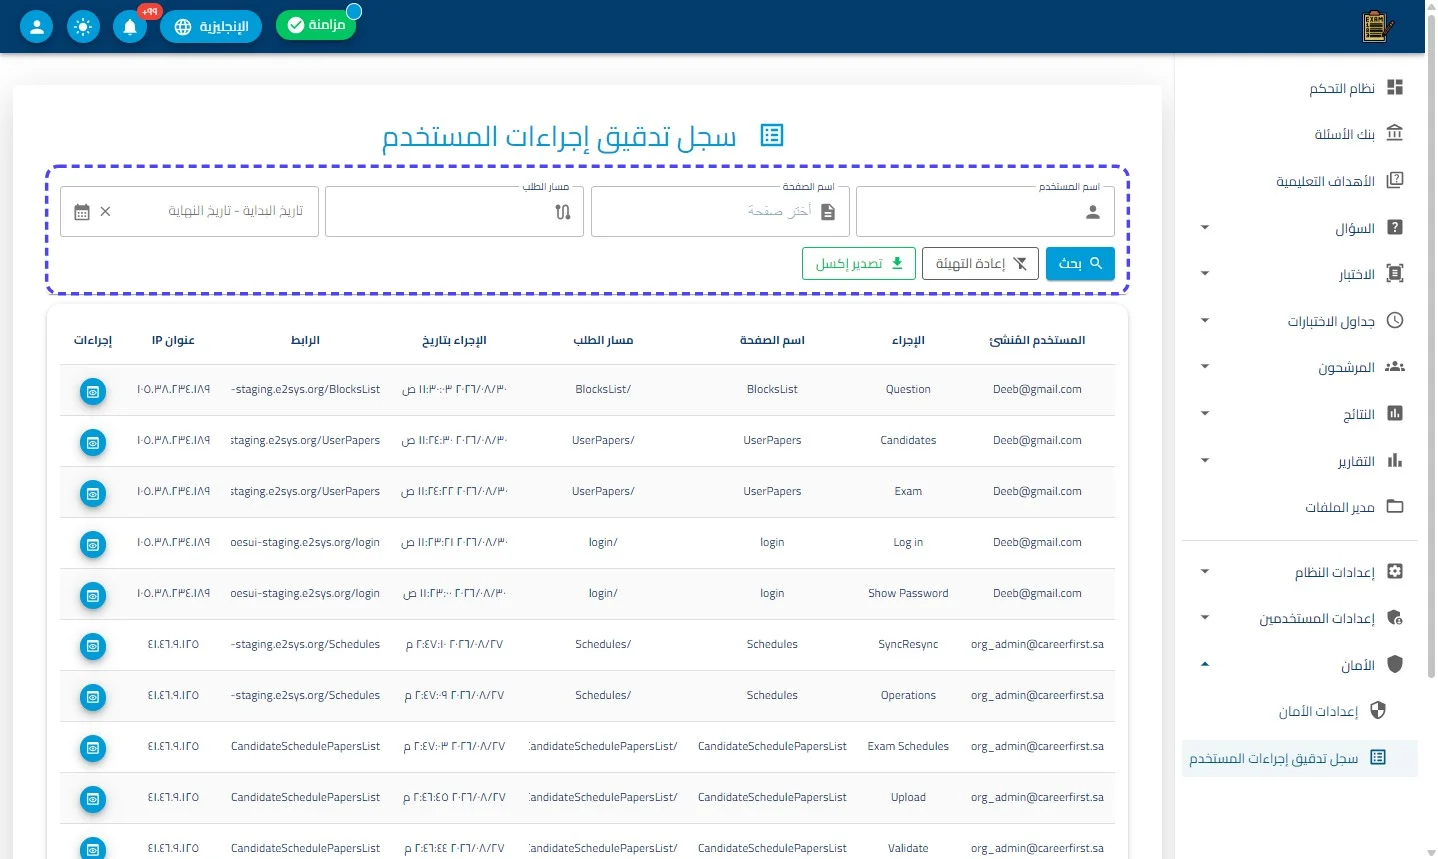Screen dimensions: 1438x859
Task: Click the clipboard app logo in the header
Action: click(1378, 27)
